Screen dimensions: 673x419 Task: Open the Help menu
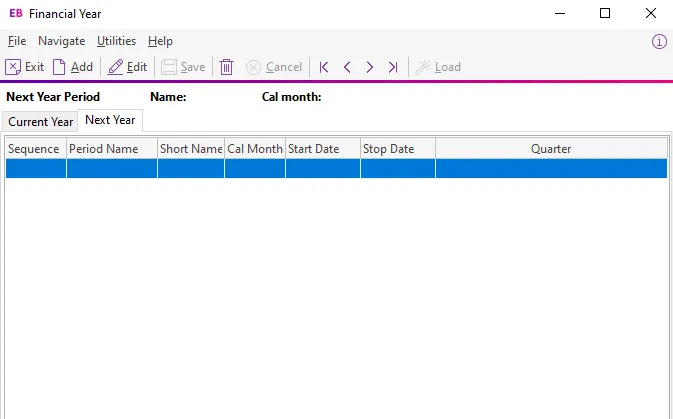point(160,41)
